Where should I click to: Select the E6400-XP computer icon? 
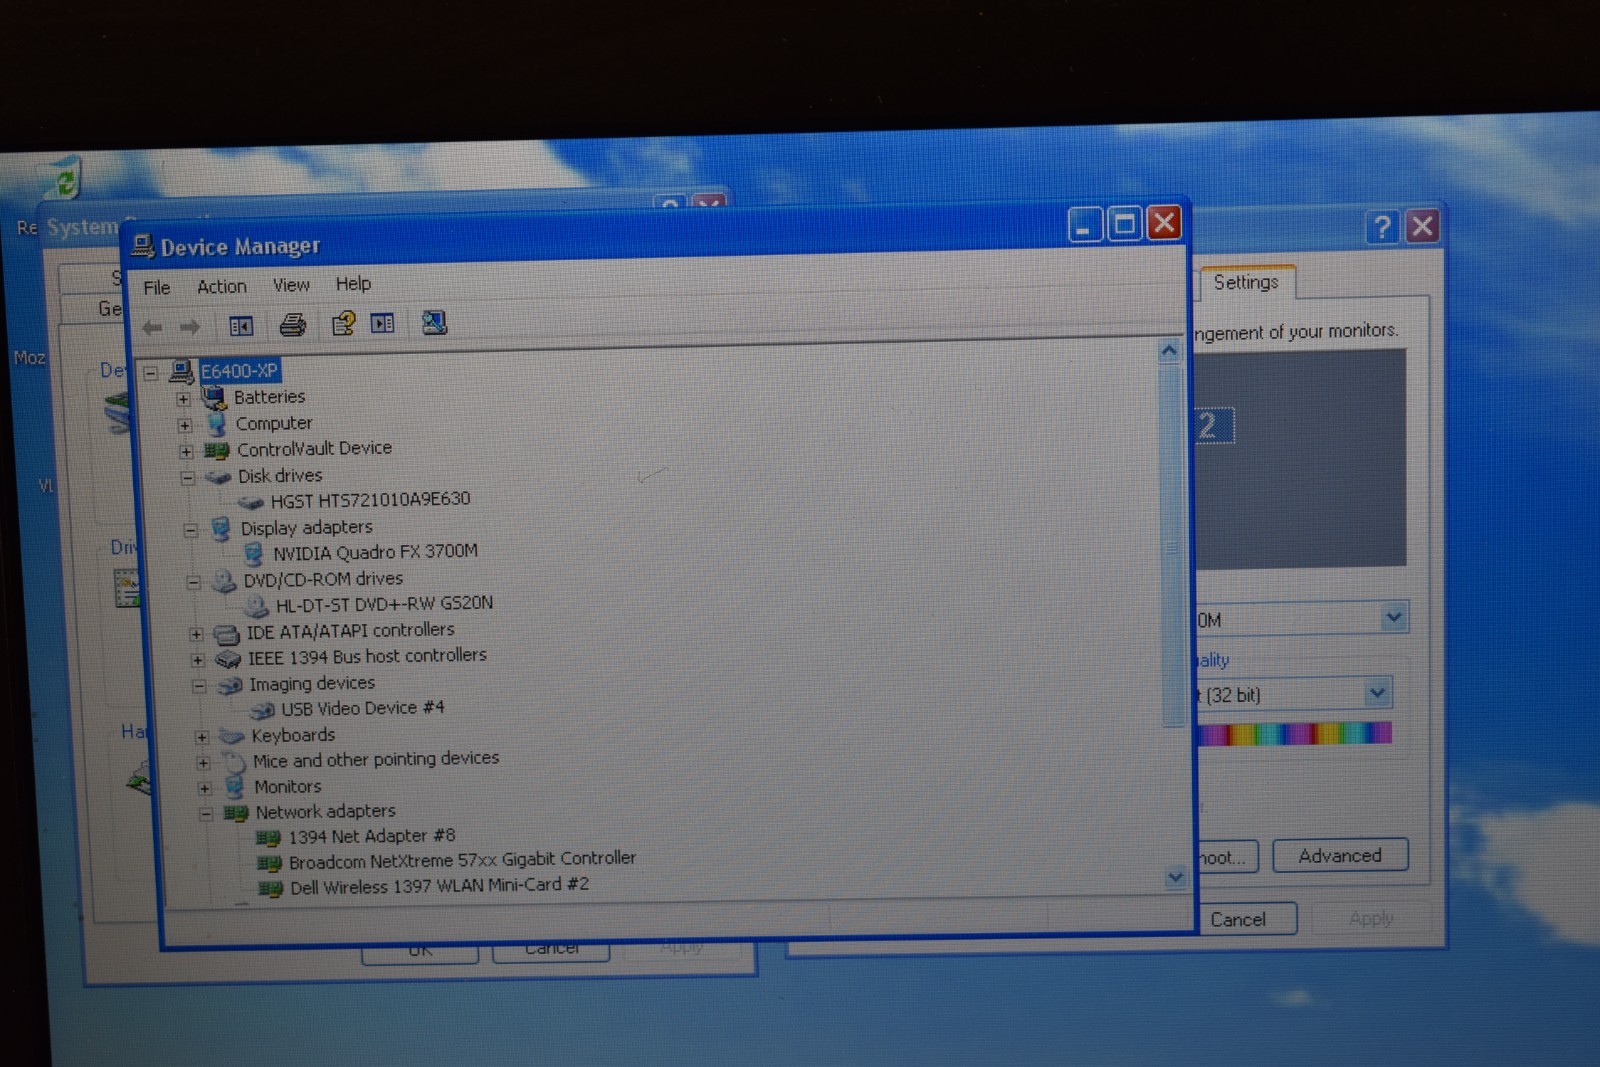[x=181, y=372]
